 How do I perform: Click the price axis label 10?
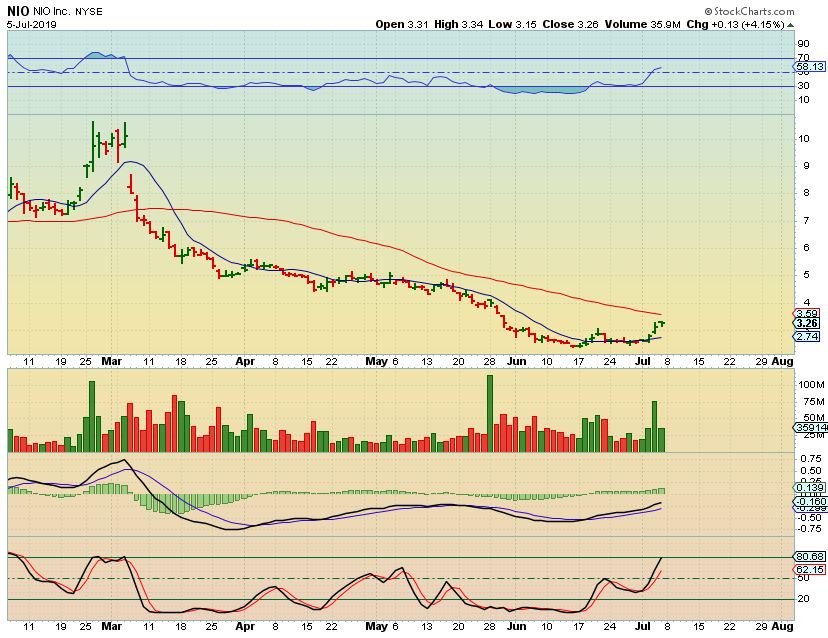pyautogui.click(x=804, y=139)
